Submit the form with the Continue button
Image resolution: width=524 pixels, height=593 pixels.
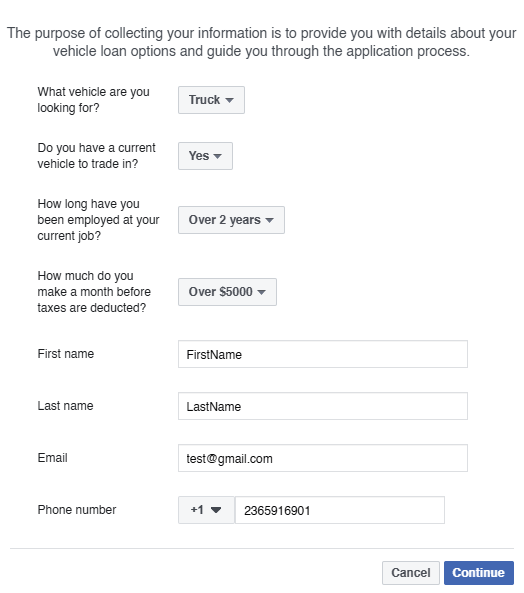point(479,573)
